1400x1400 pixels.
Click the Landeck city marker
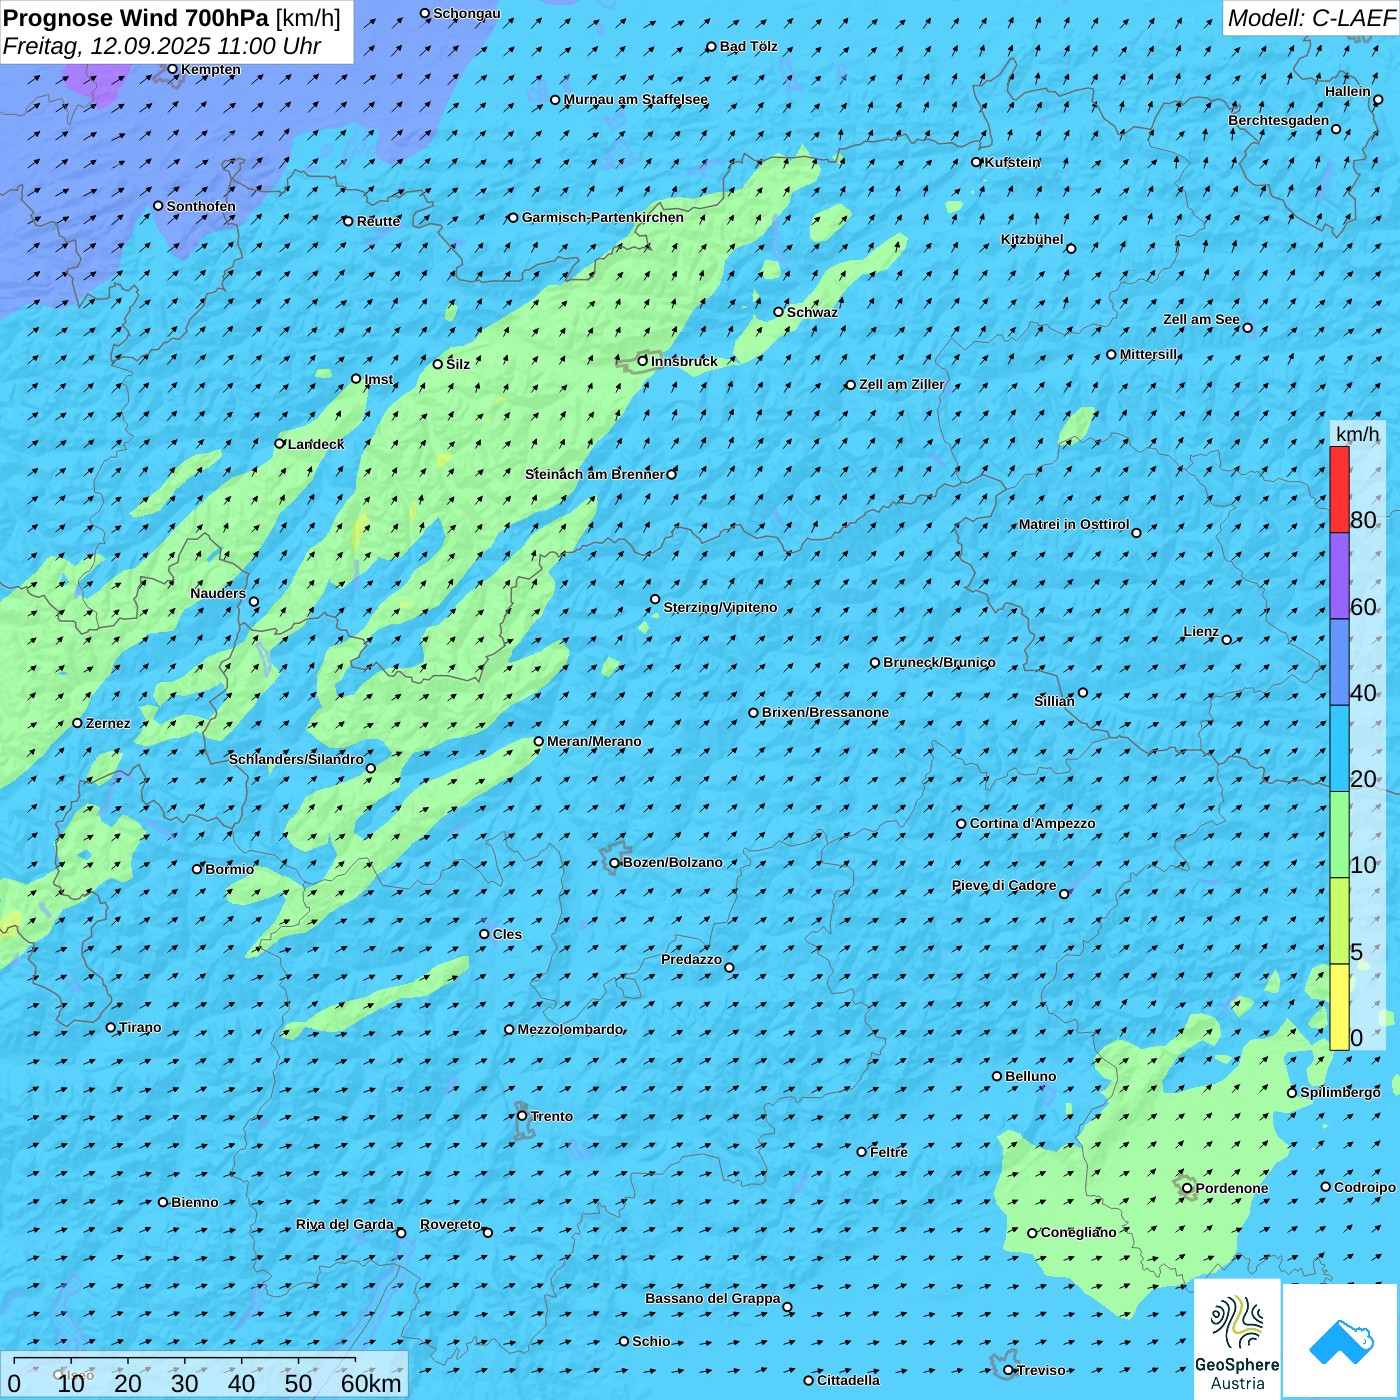click(x=280, y=444)
